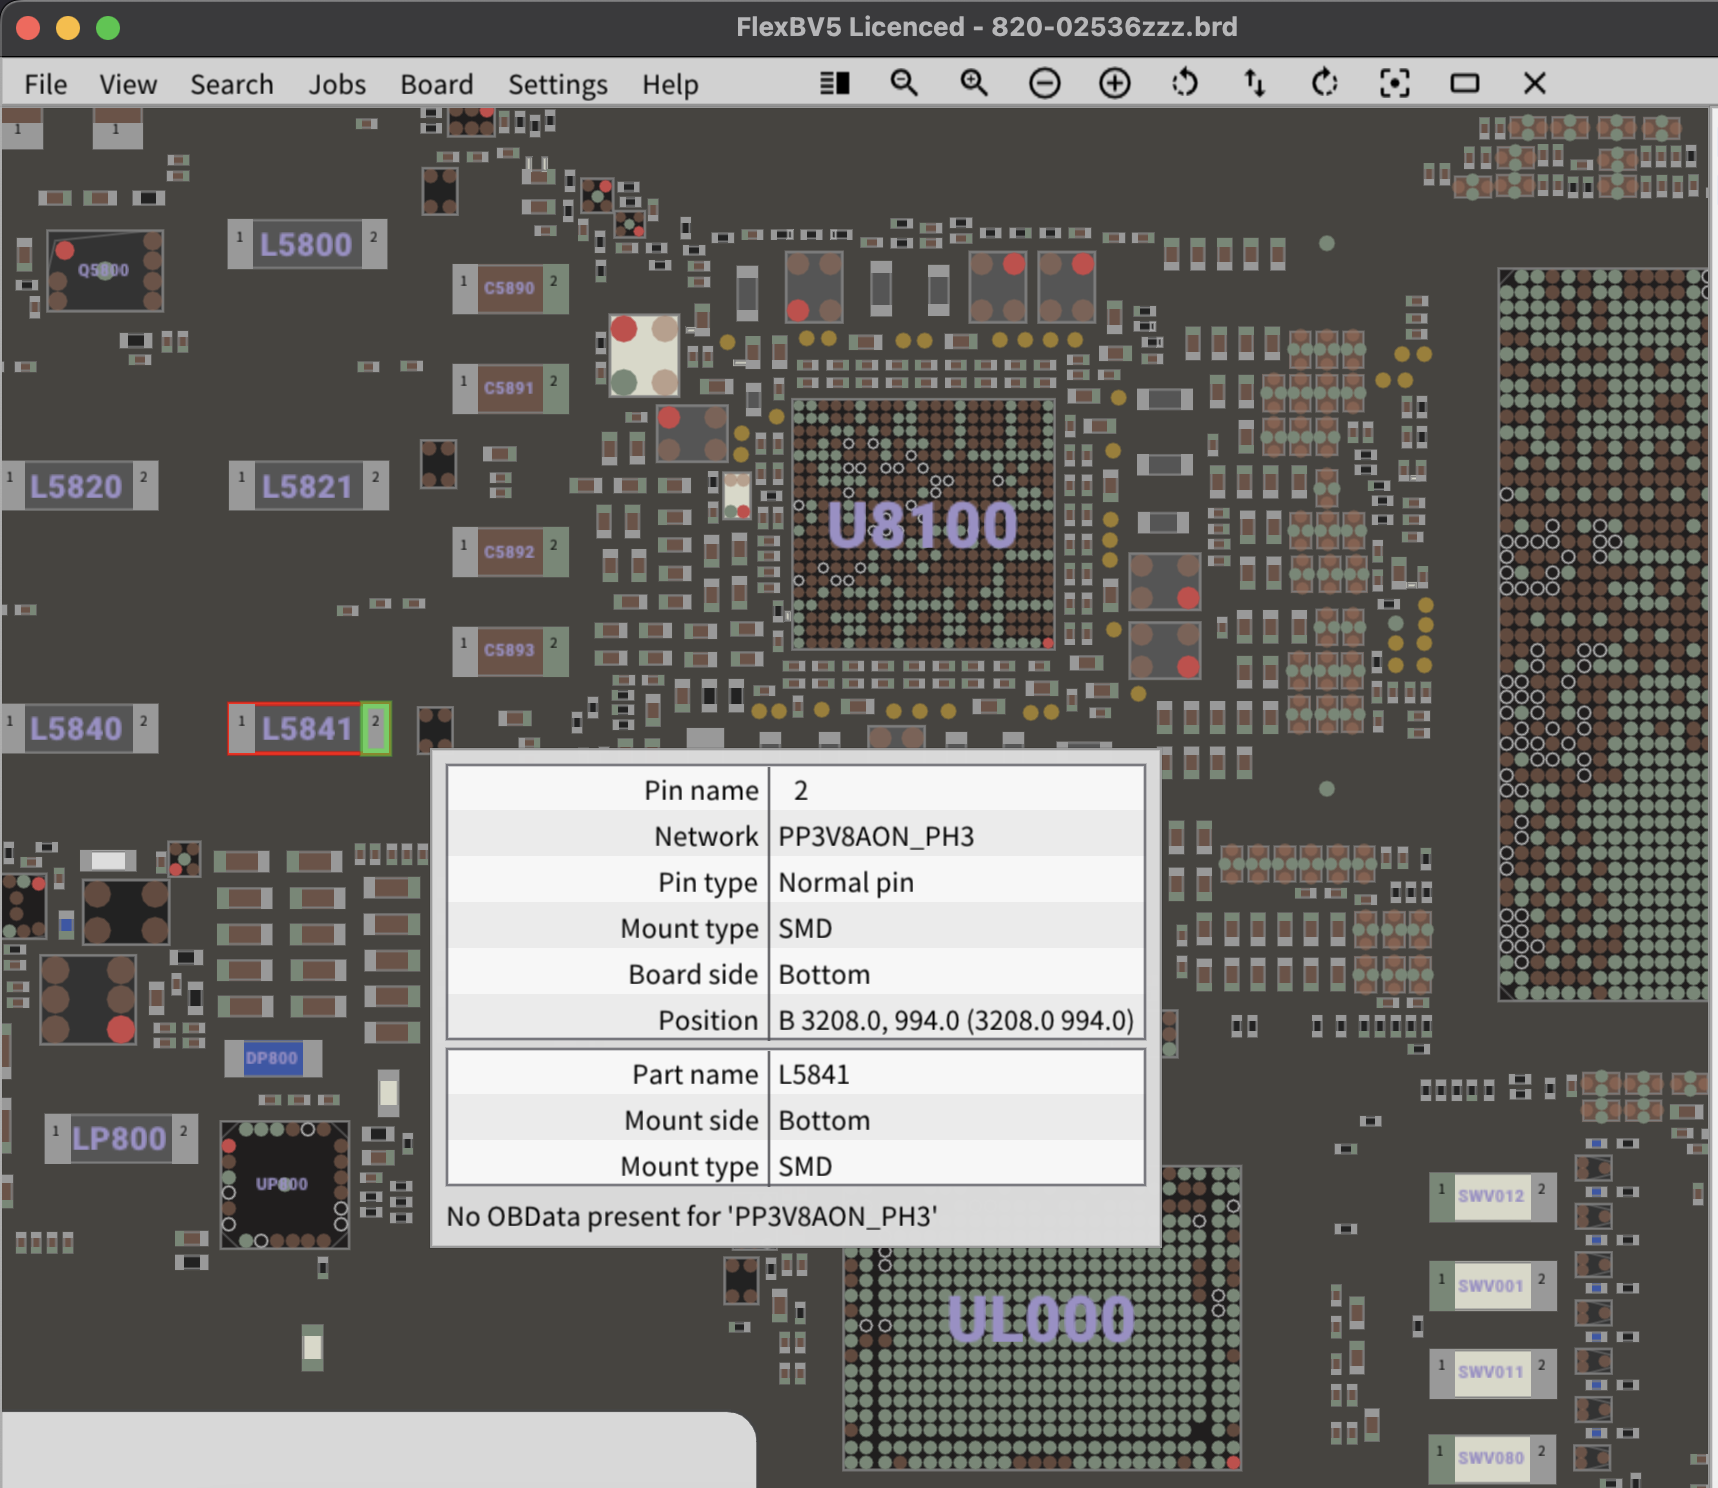Open the File menu
Viewport: 1718px width, 1488px height.
point(45,85)
